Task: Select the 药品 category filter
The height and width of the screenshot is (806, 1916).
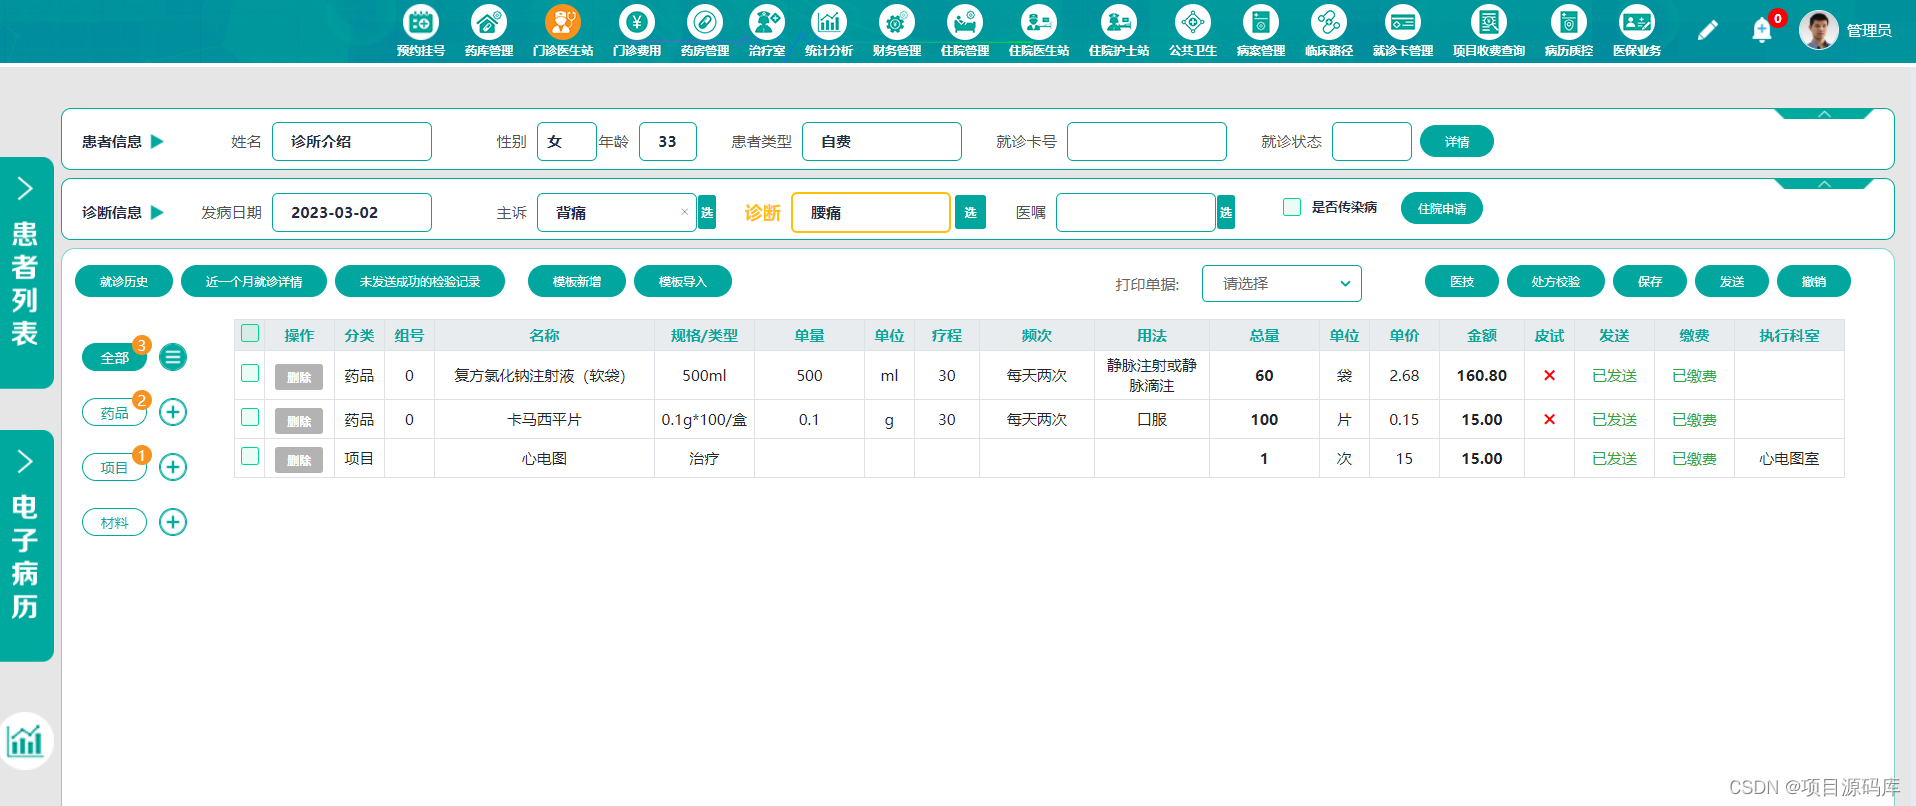Action: coord(114,412)
